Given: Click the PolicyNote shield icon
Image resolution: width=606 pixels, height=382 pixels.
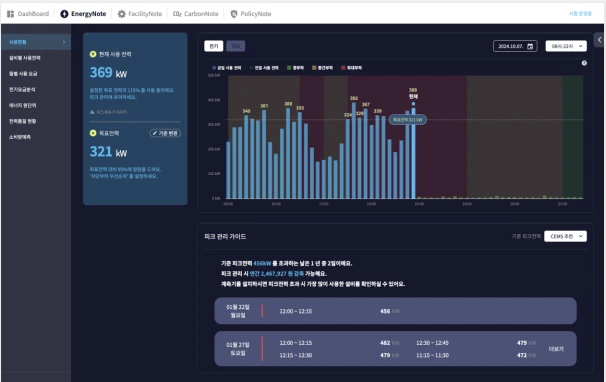Looking at the screenshot, I should point(234,14).
